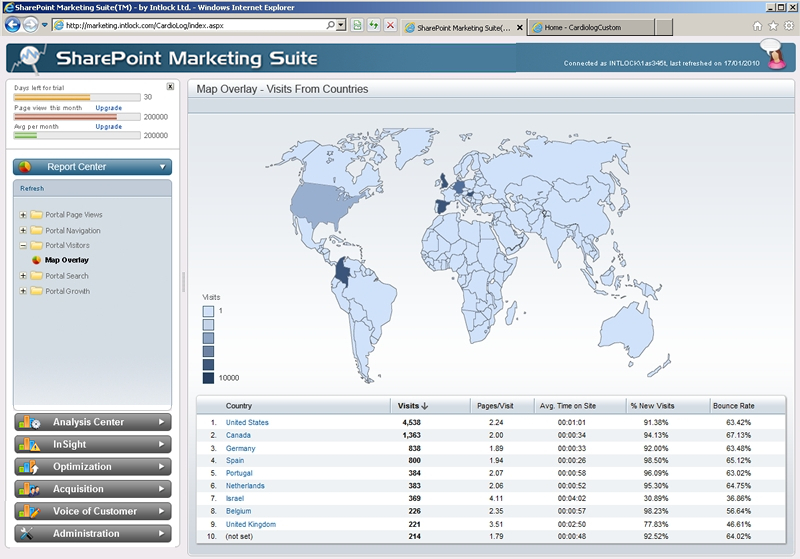Open the Report Center dropdown arrow

[x=162, y=167]
